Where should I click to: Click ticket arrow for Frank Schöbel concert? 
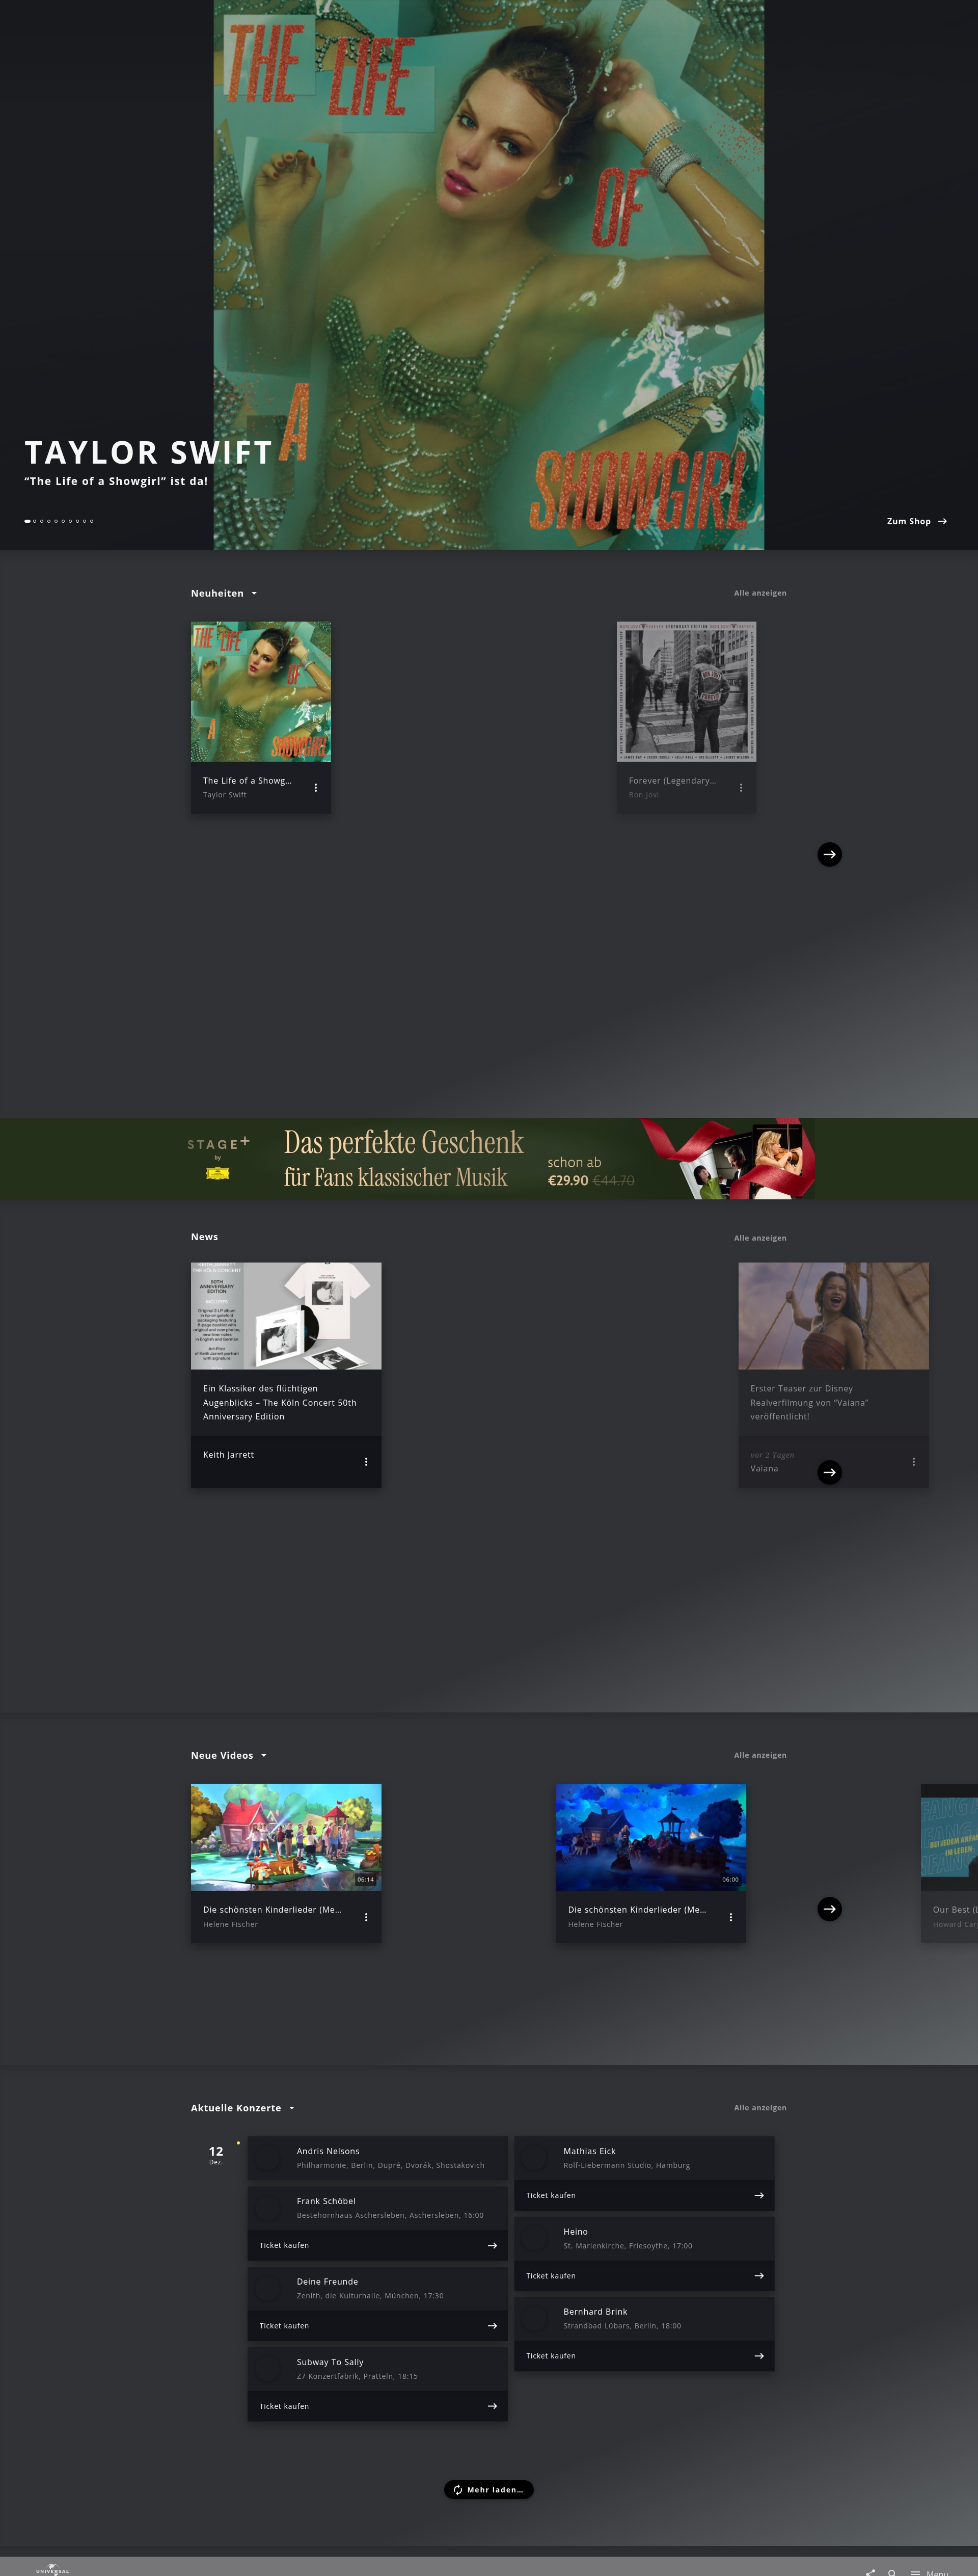click(x=492, y=2245)
